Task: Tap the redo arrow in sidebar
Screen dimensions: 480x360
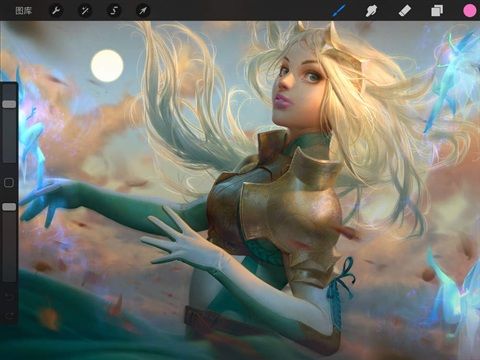Action: point(9,315)
